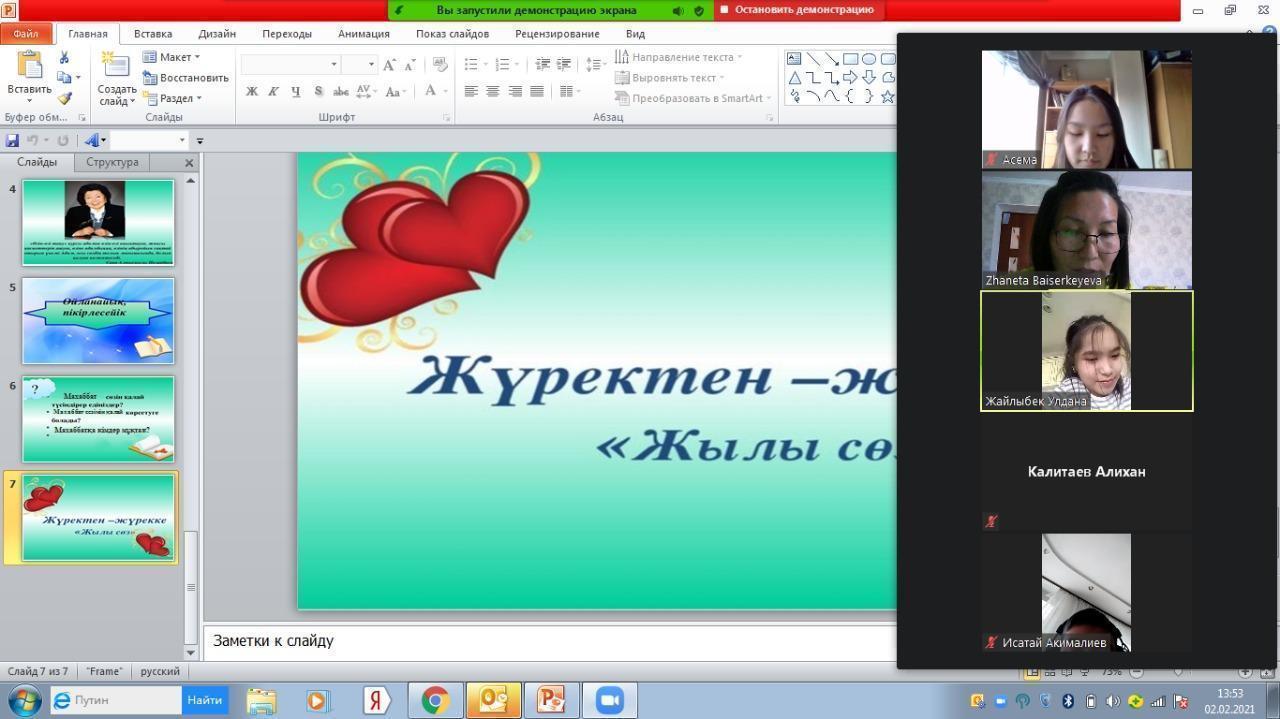Open the font name combo box
The image size is (1280, 719).
click(x=290, y=64)
